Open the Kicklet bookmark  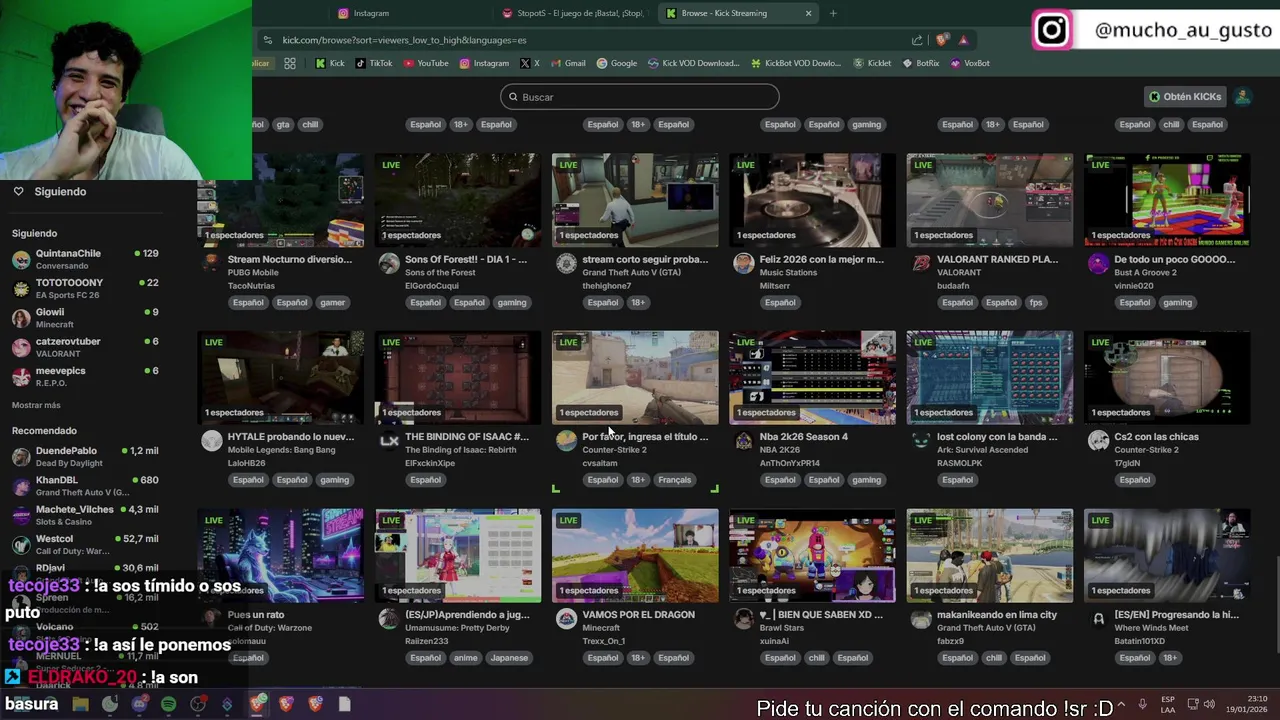(x=872, y=63)
